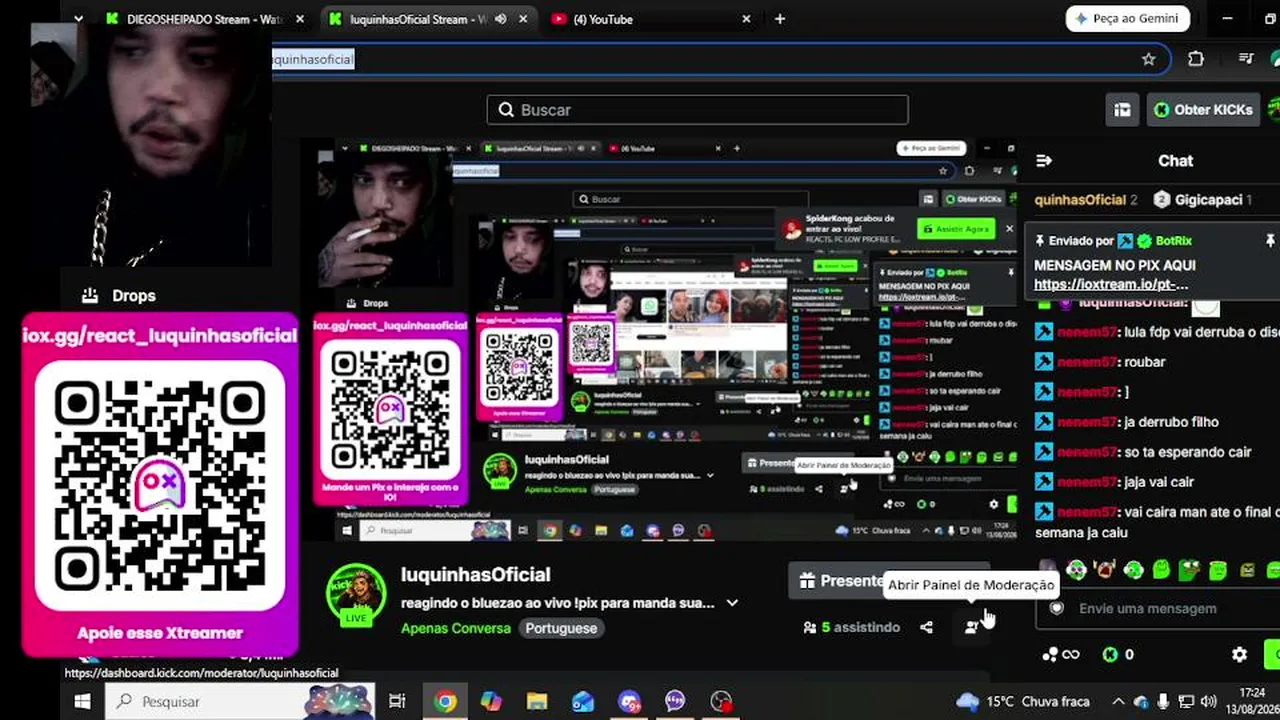The width and height of the screenshot is (1280, 720).
Task: Open Copilot from the taskbar
Action: point(491,701)
